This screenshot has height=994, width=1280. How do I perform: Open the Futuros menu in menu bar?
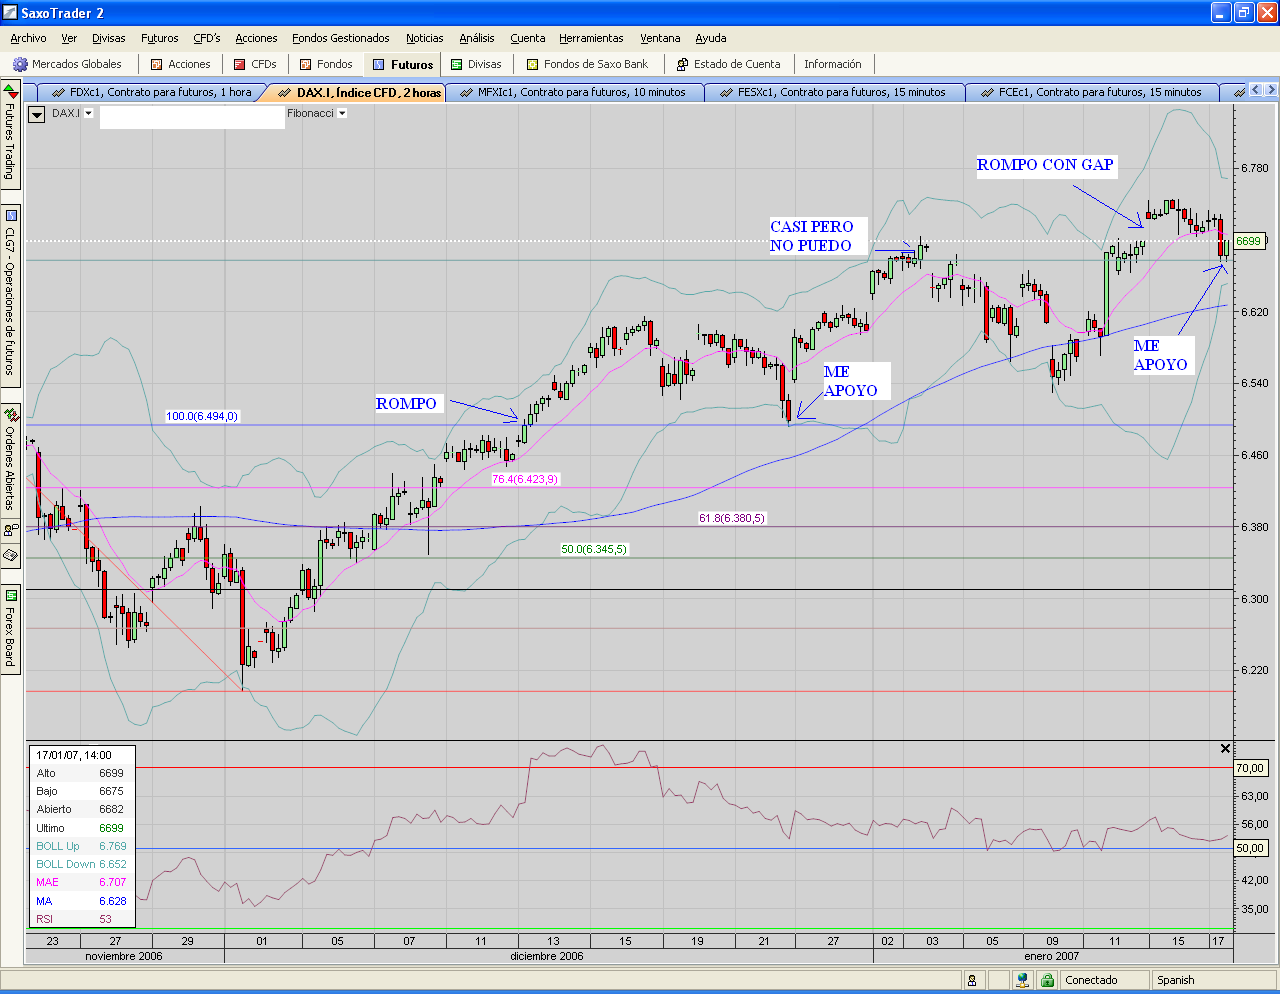point(160,38)
